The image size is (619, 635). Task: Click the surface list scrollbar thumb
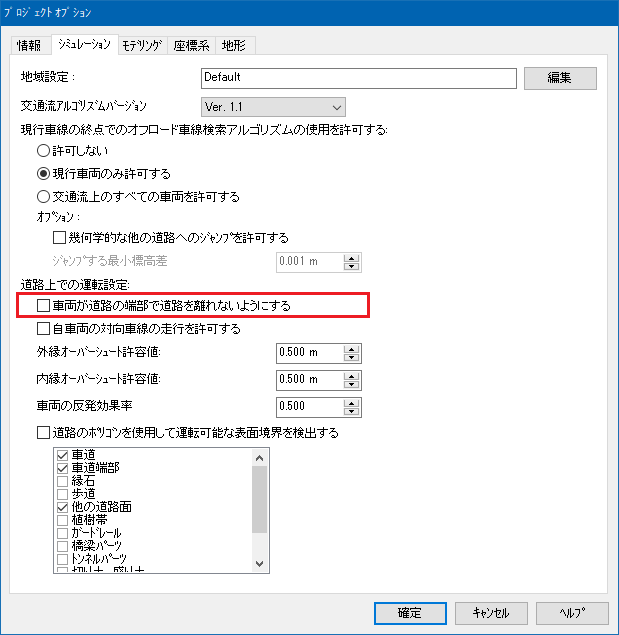(259, 500)
